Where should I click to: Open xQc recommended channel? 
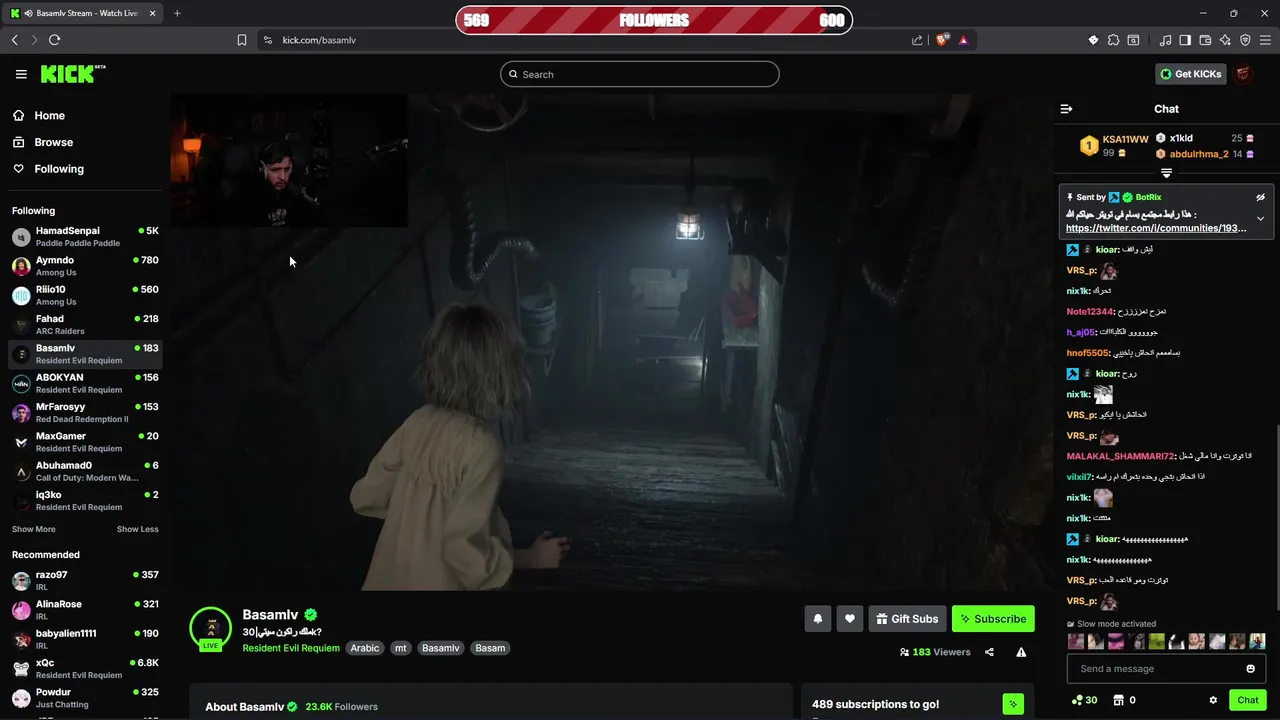pyautogui.click(x=85, y=668)
